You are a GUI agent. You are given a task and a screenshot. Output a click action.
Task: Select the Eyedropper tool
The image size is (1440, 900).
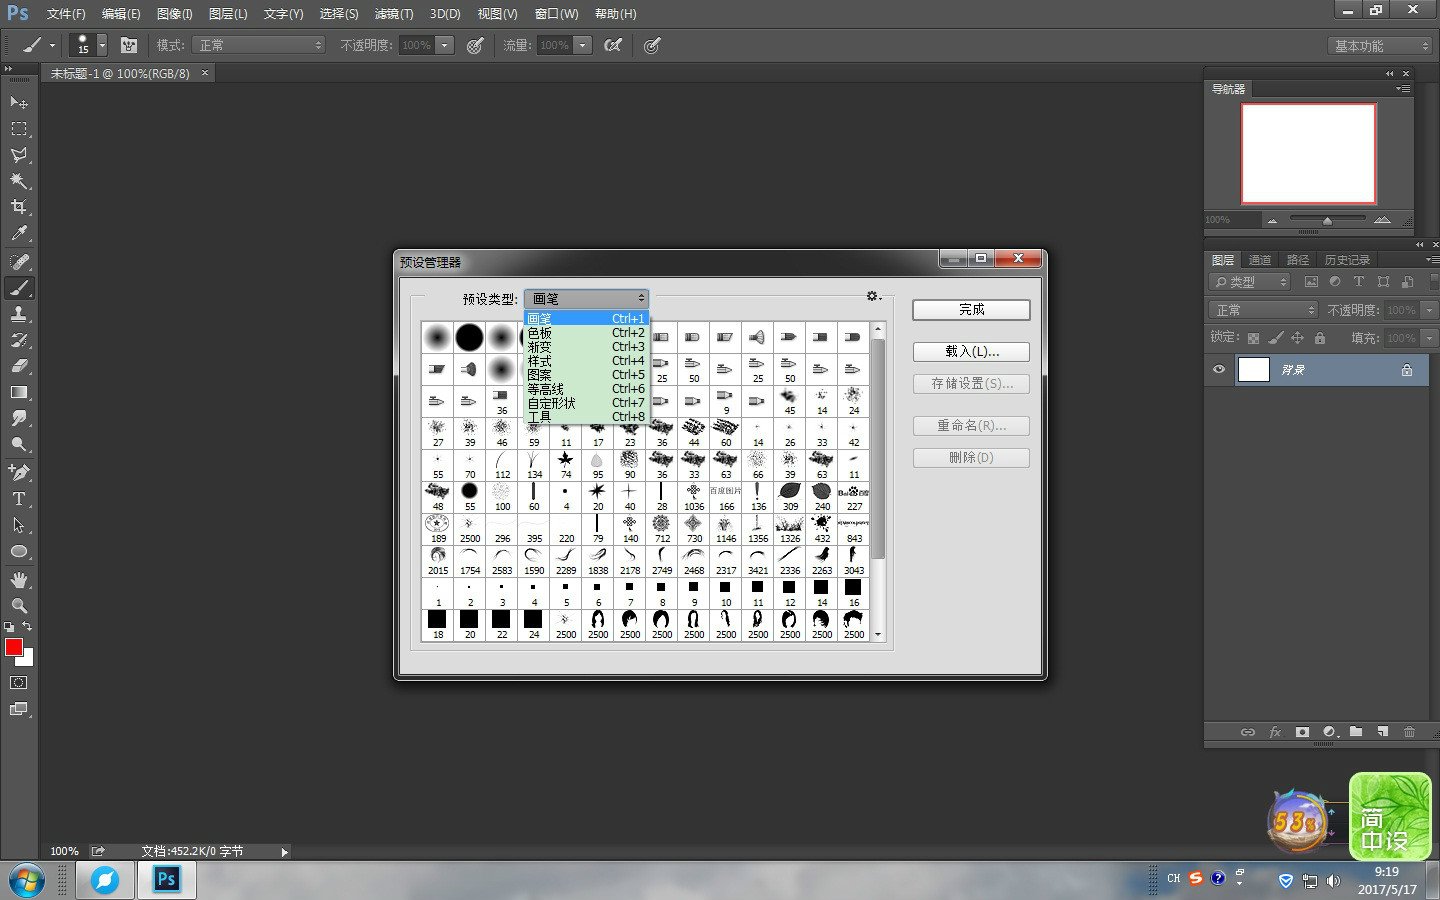[x=18, y=234]
